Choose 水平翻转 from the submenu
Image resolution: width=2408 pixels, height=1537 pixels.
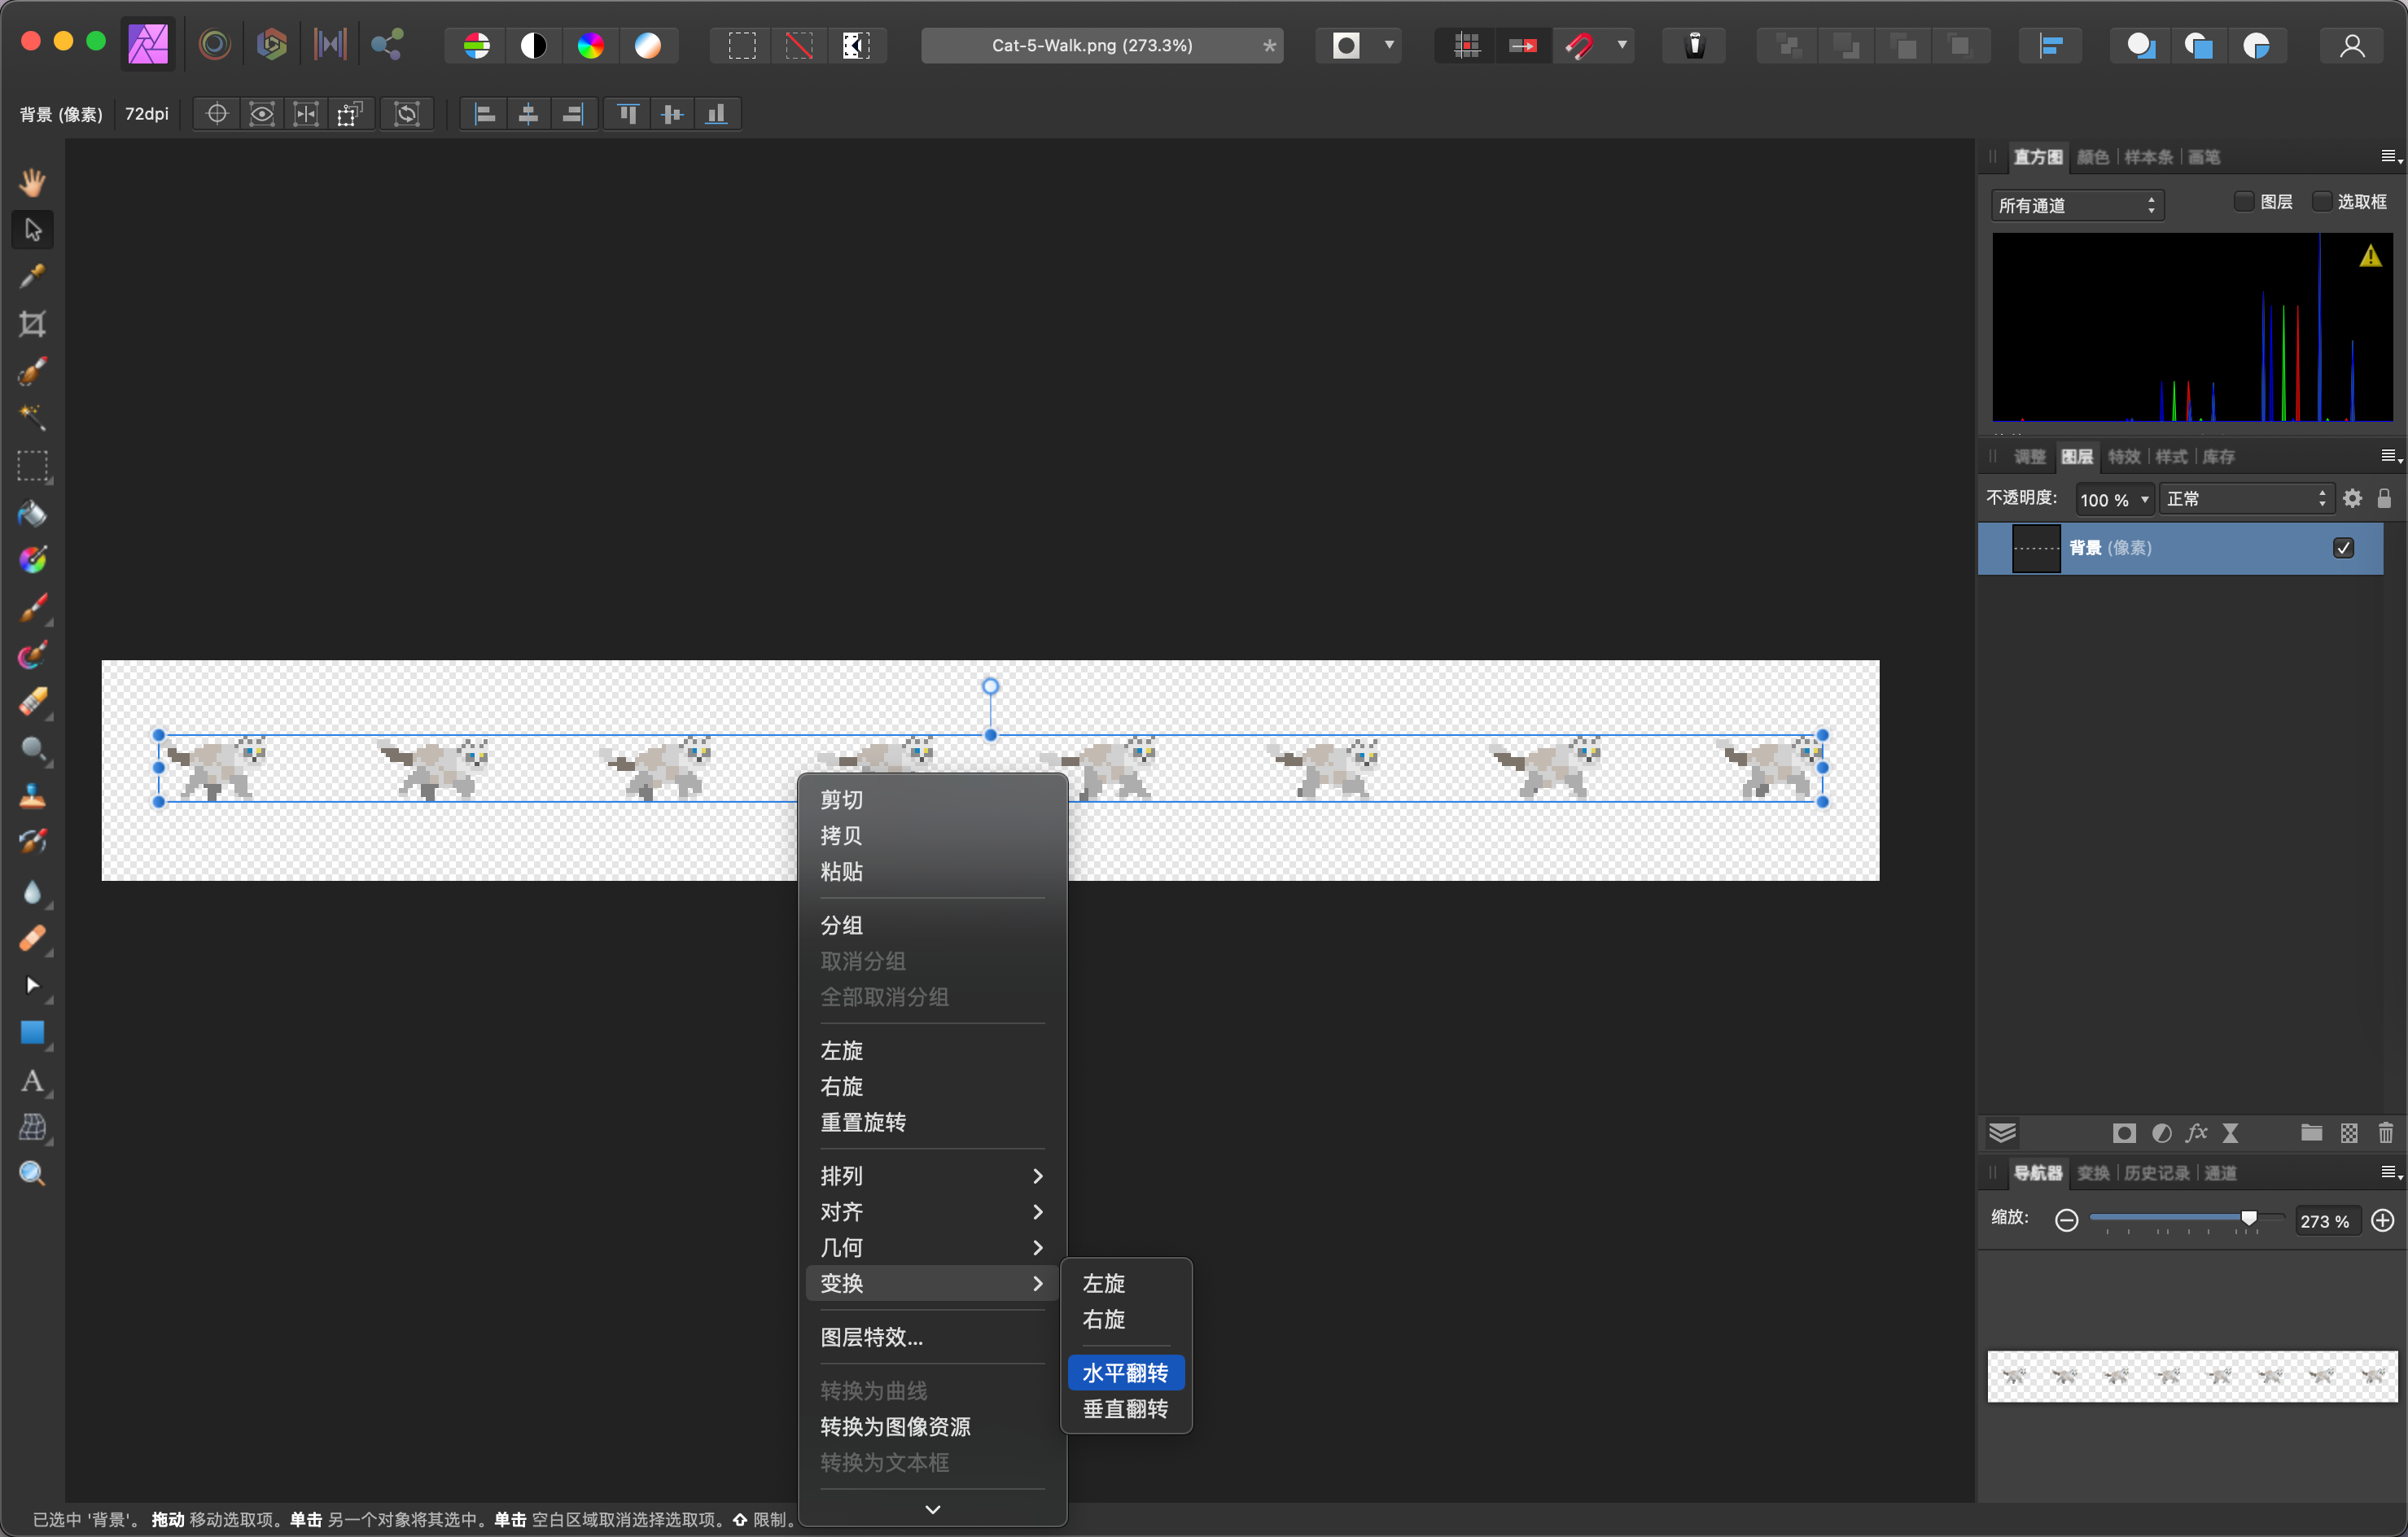tap(1125, 1373)
